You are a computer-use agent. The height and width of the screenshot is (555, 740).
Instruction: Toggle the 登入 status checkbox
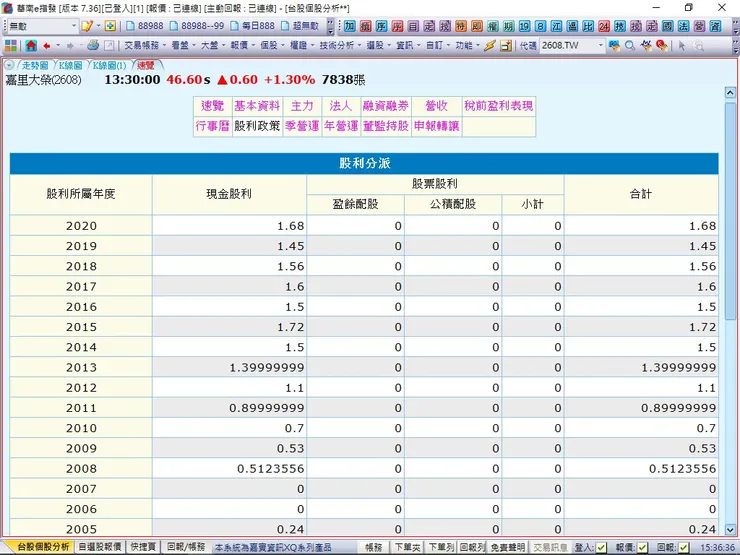tap(601, 547)
